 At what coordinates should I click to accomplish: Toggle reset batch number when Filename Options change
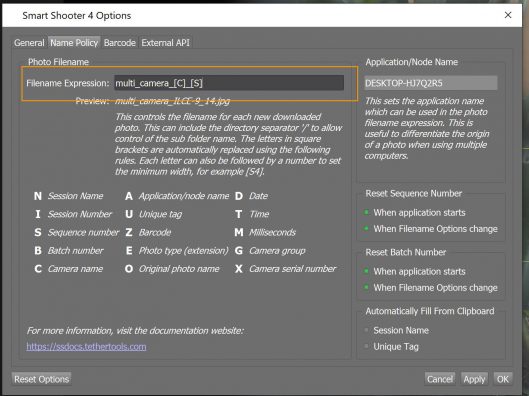(431, 288)
